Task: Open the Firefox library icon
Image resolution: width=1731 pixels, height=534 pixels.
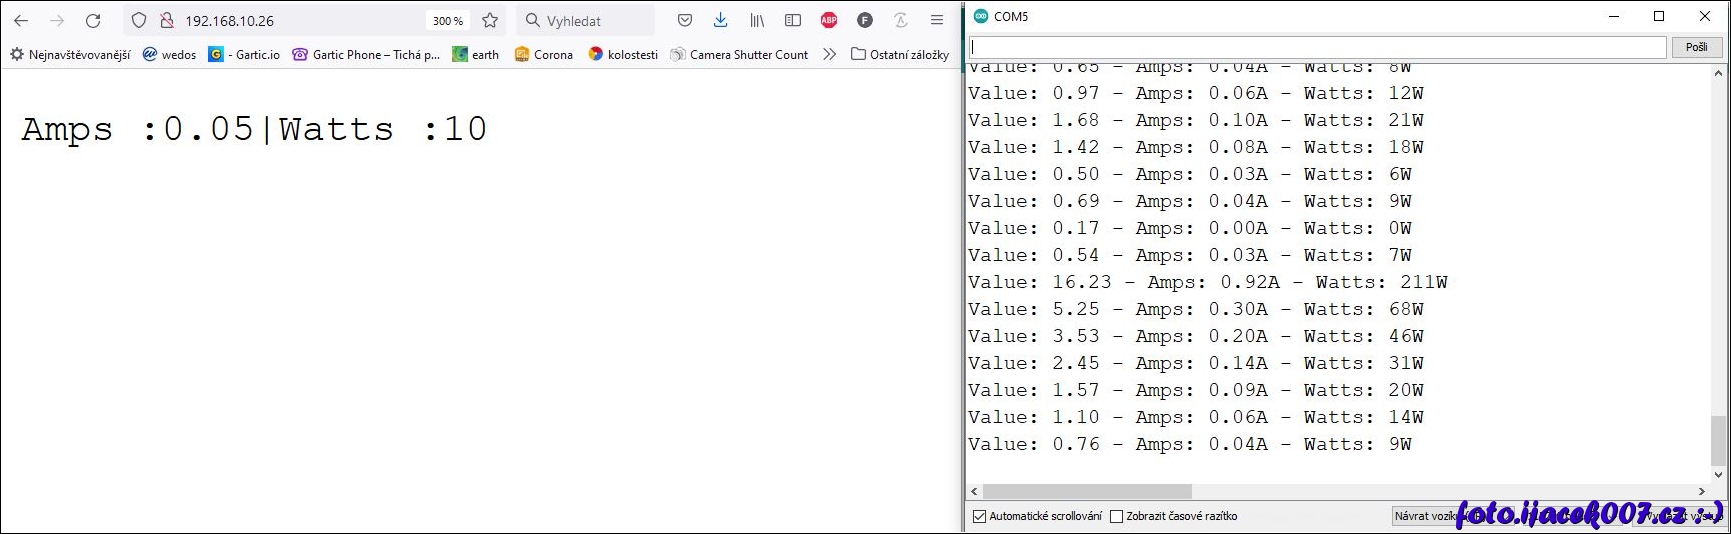Action: [x=757, y=20]
